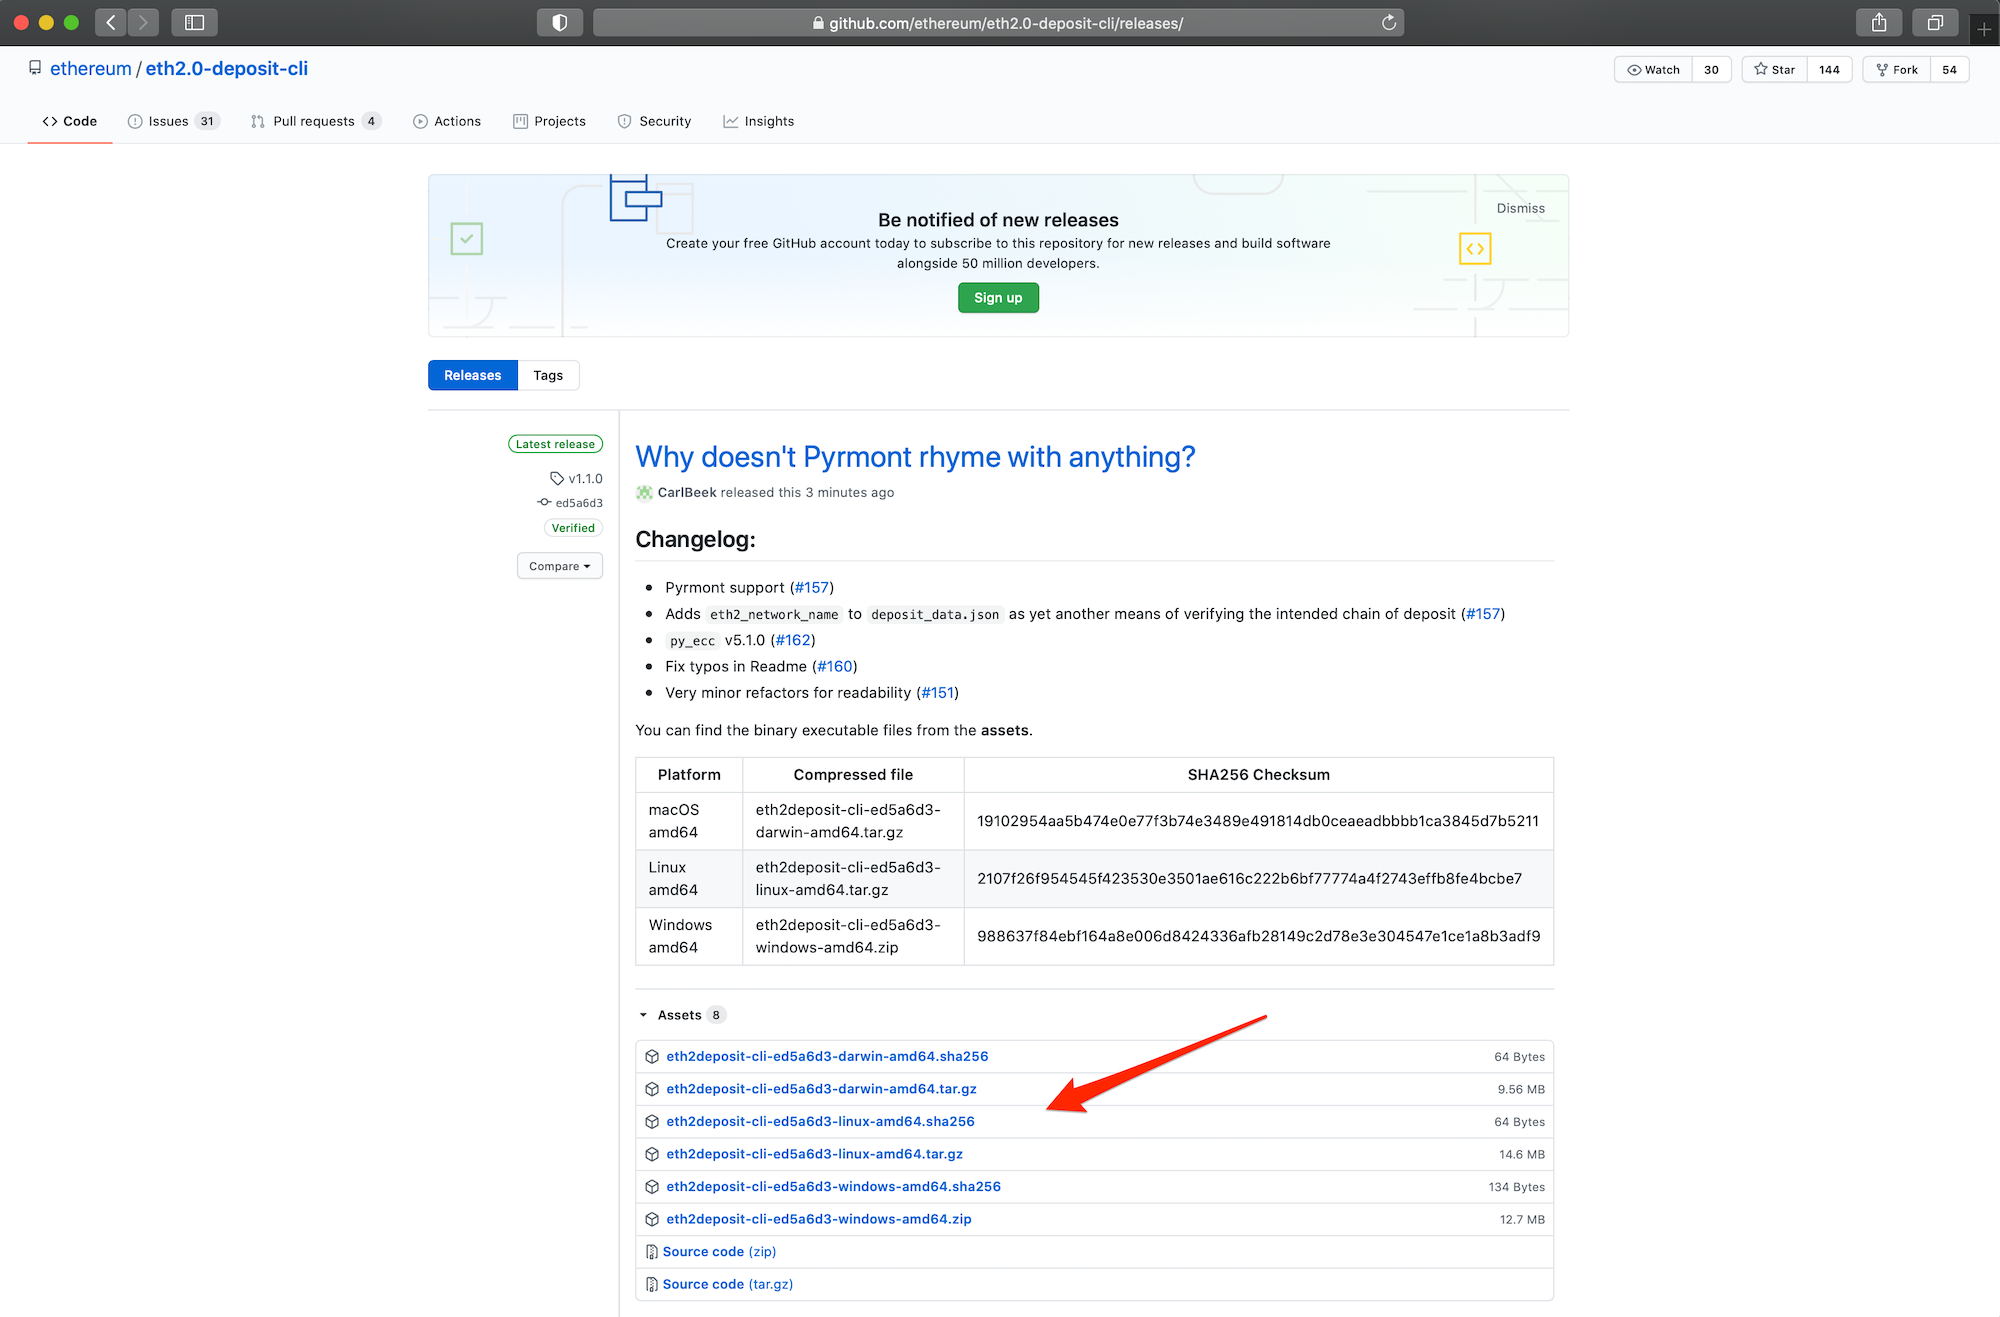The image size is (2000, 1317).
Task: Open the Safari share icon
Action: pyautogui.click(x=1879, y=22)
